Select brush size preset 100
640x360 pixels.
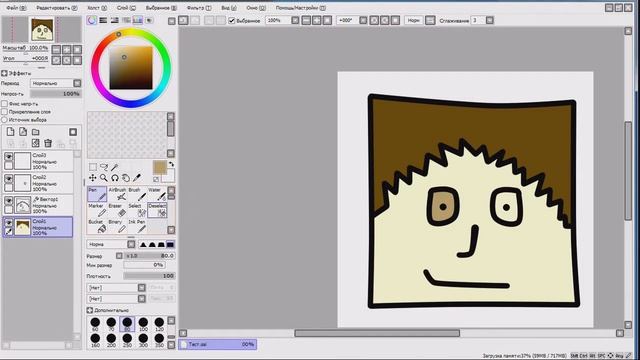[x=143, y=324]
